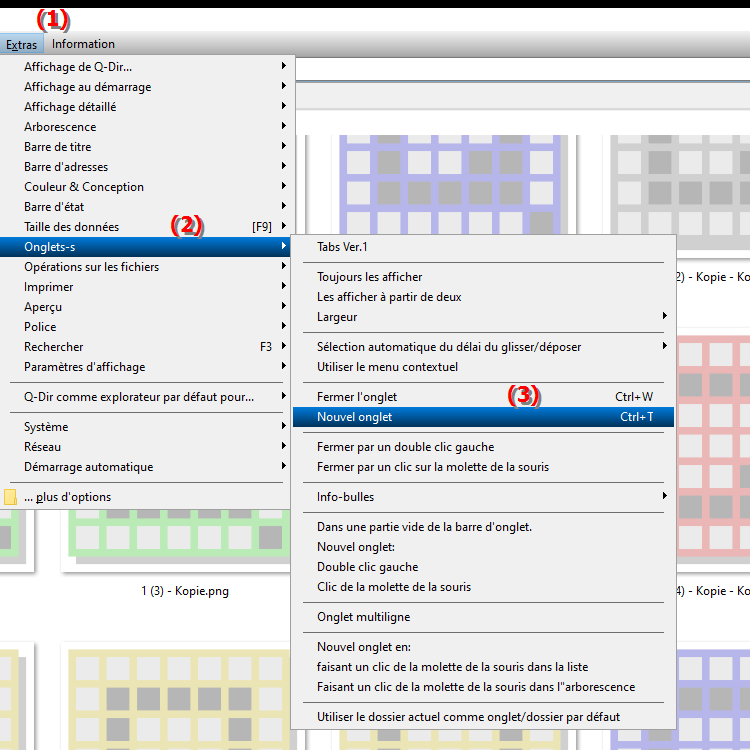The width and height of the screenshot is (750, 750).
Task: Open Couleur & Conception submenu
Action: [147, 187]
